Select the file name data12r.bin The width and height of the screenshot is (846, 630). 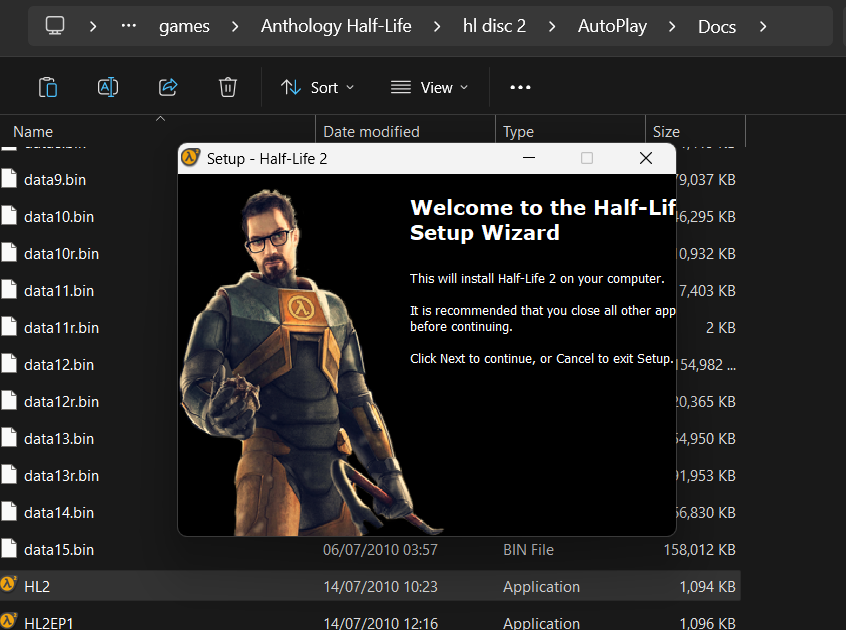tap(62, 402)
